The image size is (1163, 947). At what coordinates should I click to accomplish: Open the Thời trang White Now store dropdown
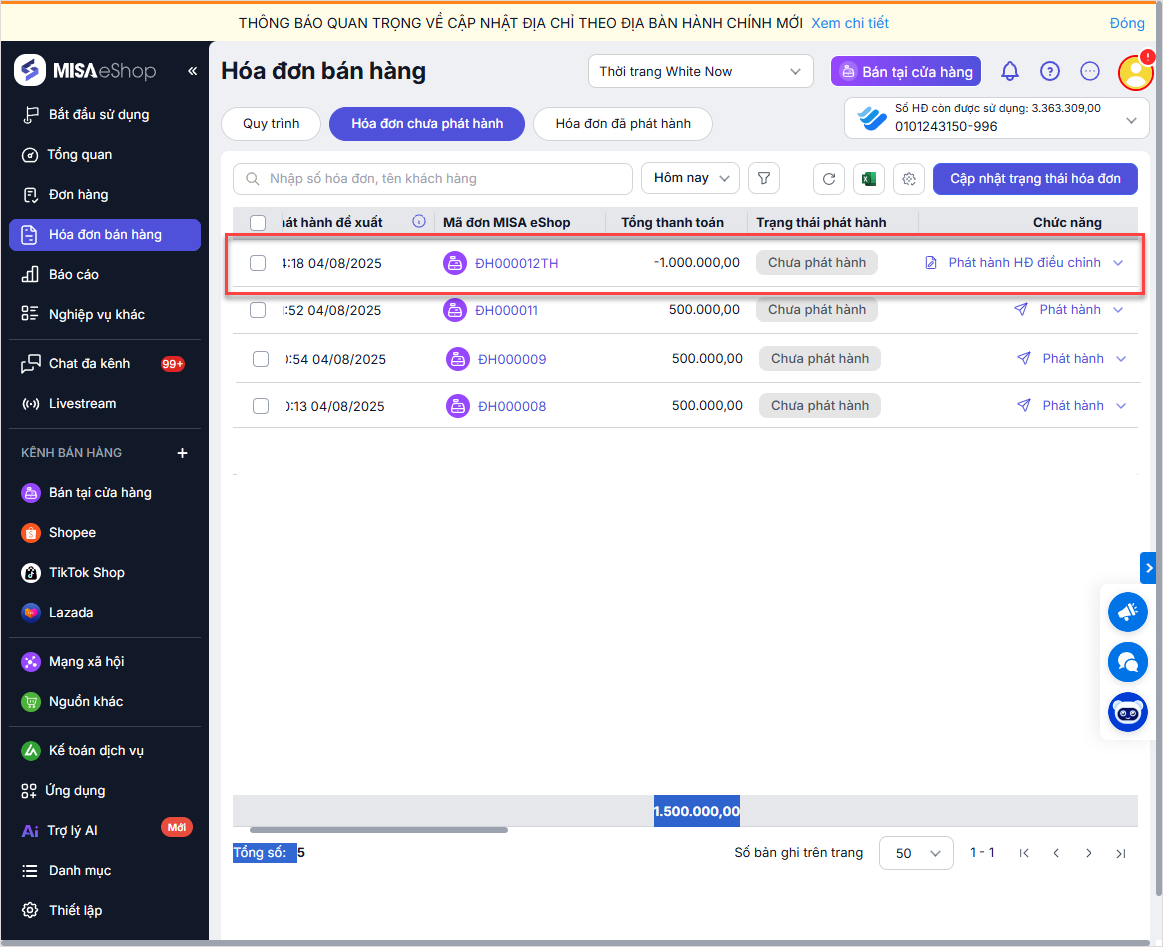coord(701,72)
